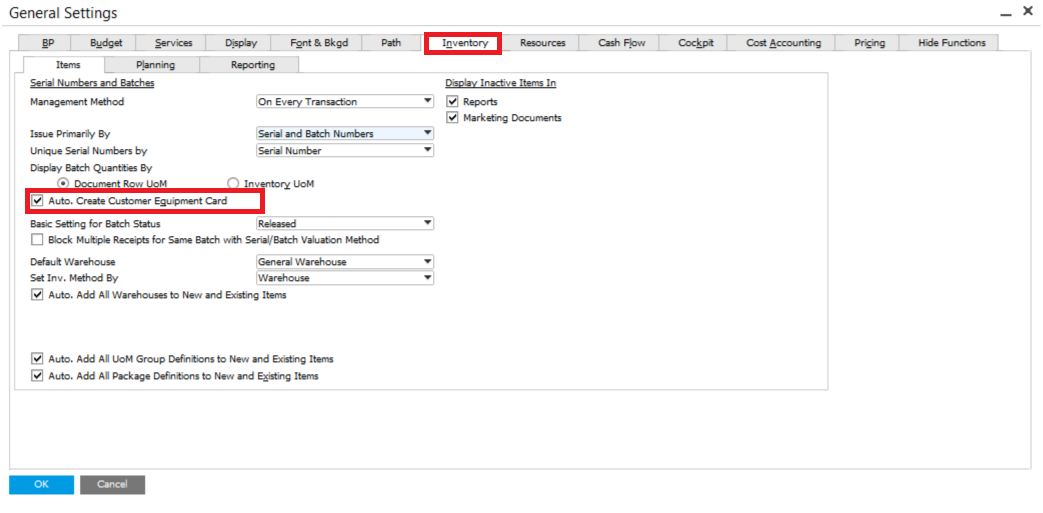
Task: Uncheck Reports under Display Inactive Items
Action: (453, 102)
